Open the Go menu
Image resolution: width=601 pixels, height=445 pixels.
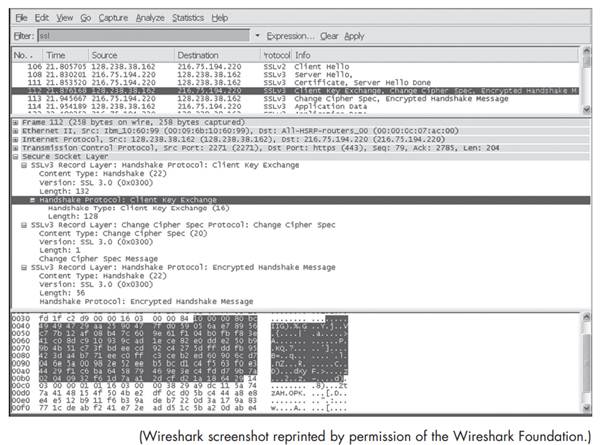(85, 18)
